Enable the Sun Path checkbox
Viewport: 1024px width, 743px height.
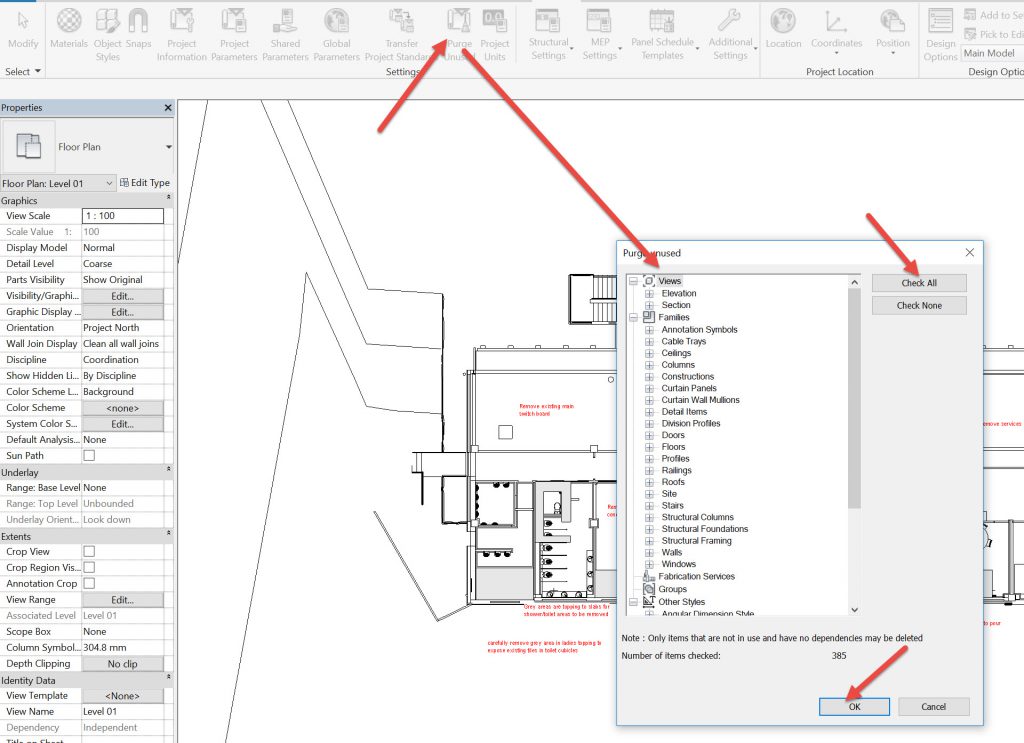pyautogui.click(x=89, y=456)
